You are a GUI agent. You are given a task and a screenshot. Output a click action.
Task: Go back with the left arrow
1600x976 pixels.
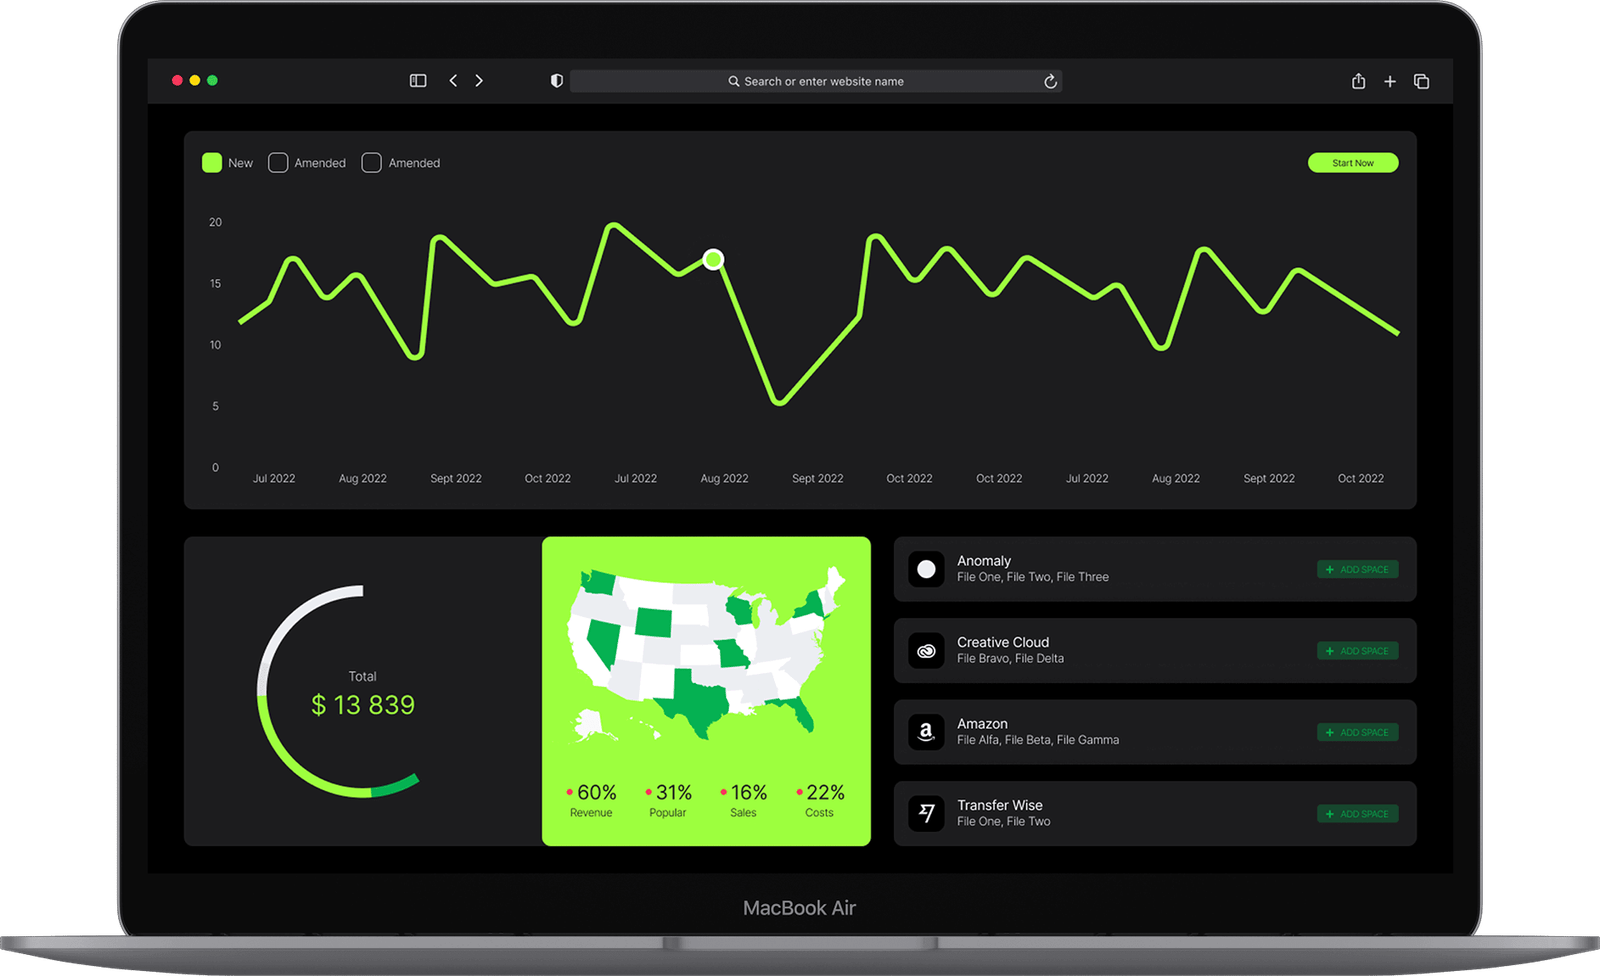point(453,81)
